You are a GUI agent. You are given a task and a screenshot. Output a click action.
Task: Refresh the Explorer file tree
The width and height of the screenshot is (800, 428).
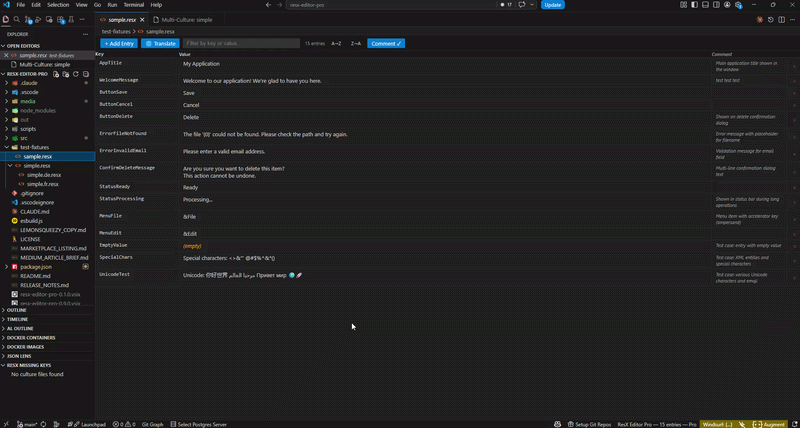click(x=76, y=74)
